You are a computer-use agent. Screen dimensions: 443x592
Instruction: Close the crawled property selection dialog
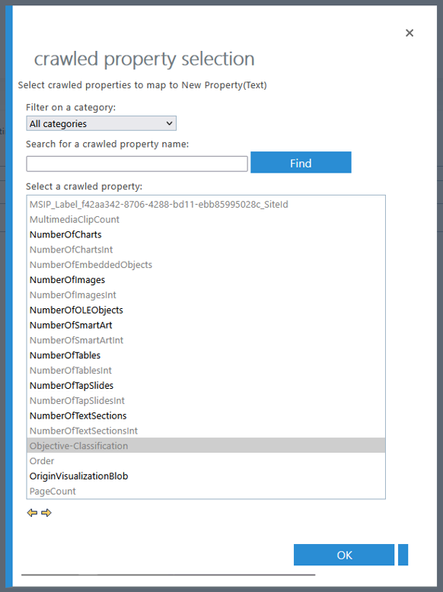[409, 33]
